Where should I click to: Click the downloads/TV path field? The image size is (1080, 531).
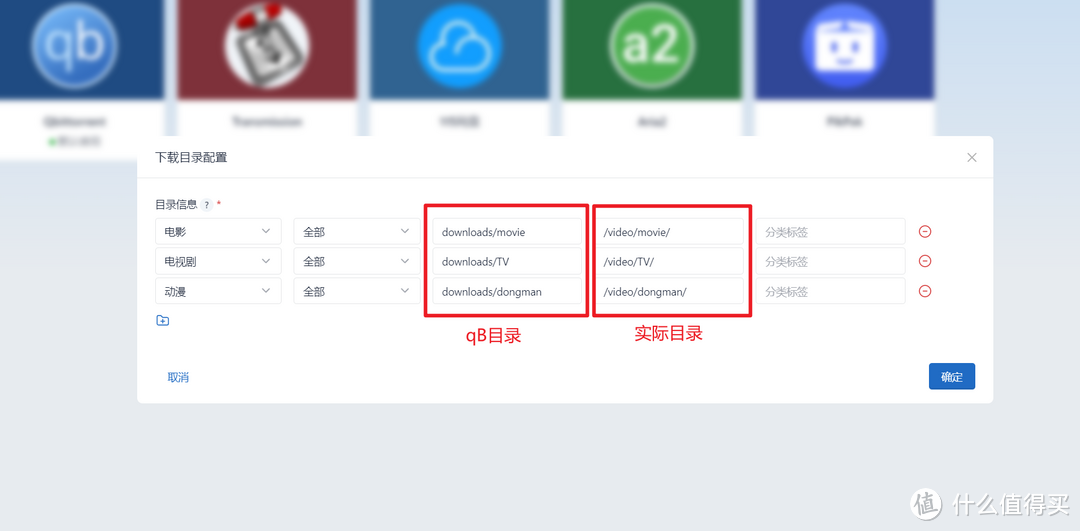(x=507, y=261)
